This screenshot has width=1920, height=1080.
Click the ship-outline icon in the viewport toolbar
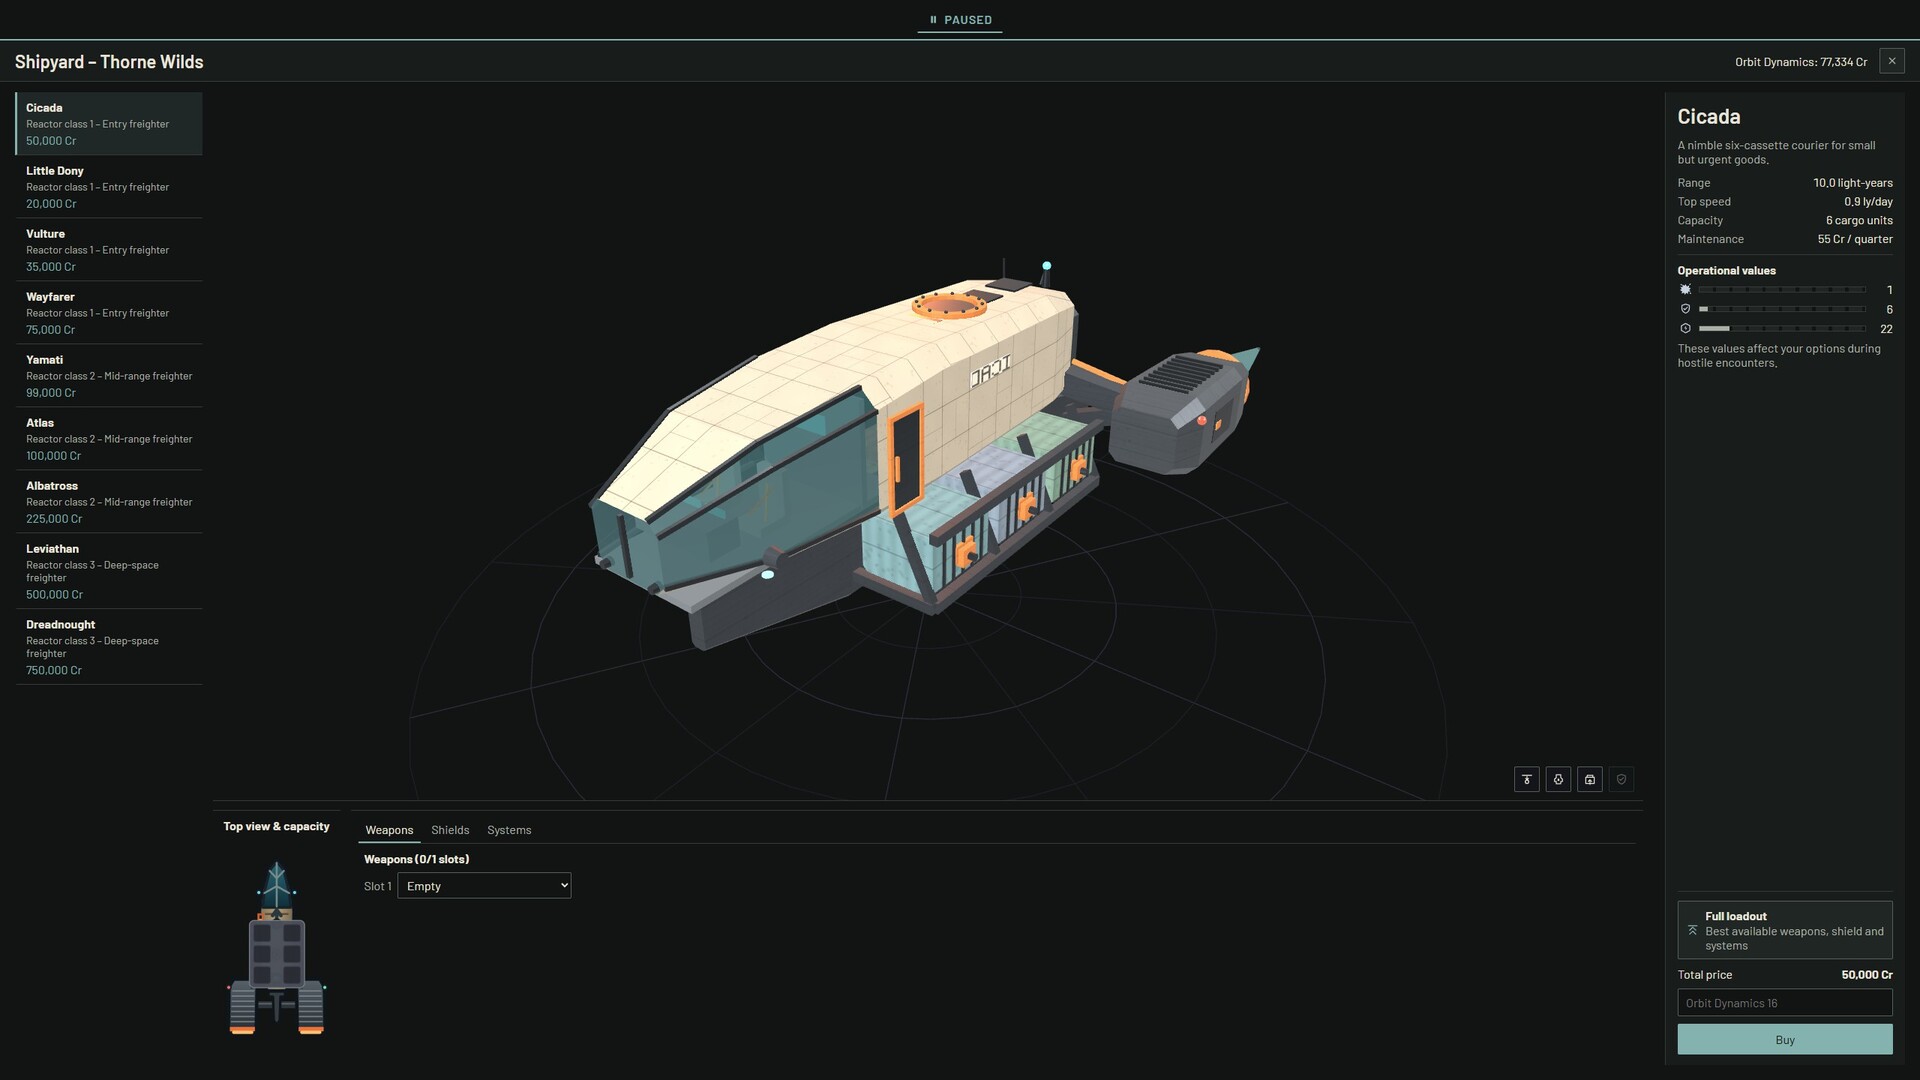tap(1558, 779)
